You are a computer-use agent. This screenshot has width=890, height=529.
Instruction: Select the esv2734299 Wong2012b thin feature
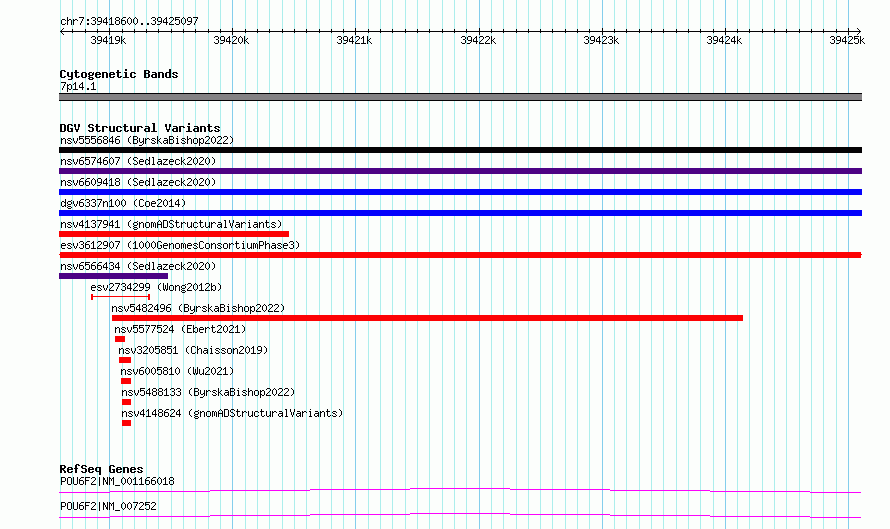[x=120, y=297]
